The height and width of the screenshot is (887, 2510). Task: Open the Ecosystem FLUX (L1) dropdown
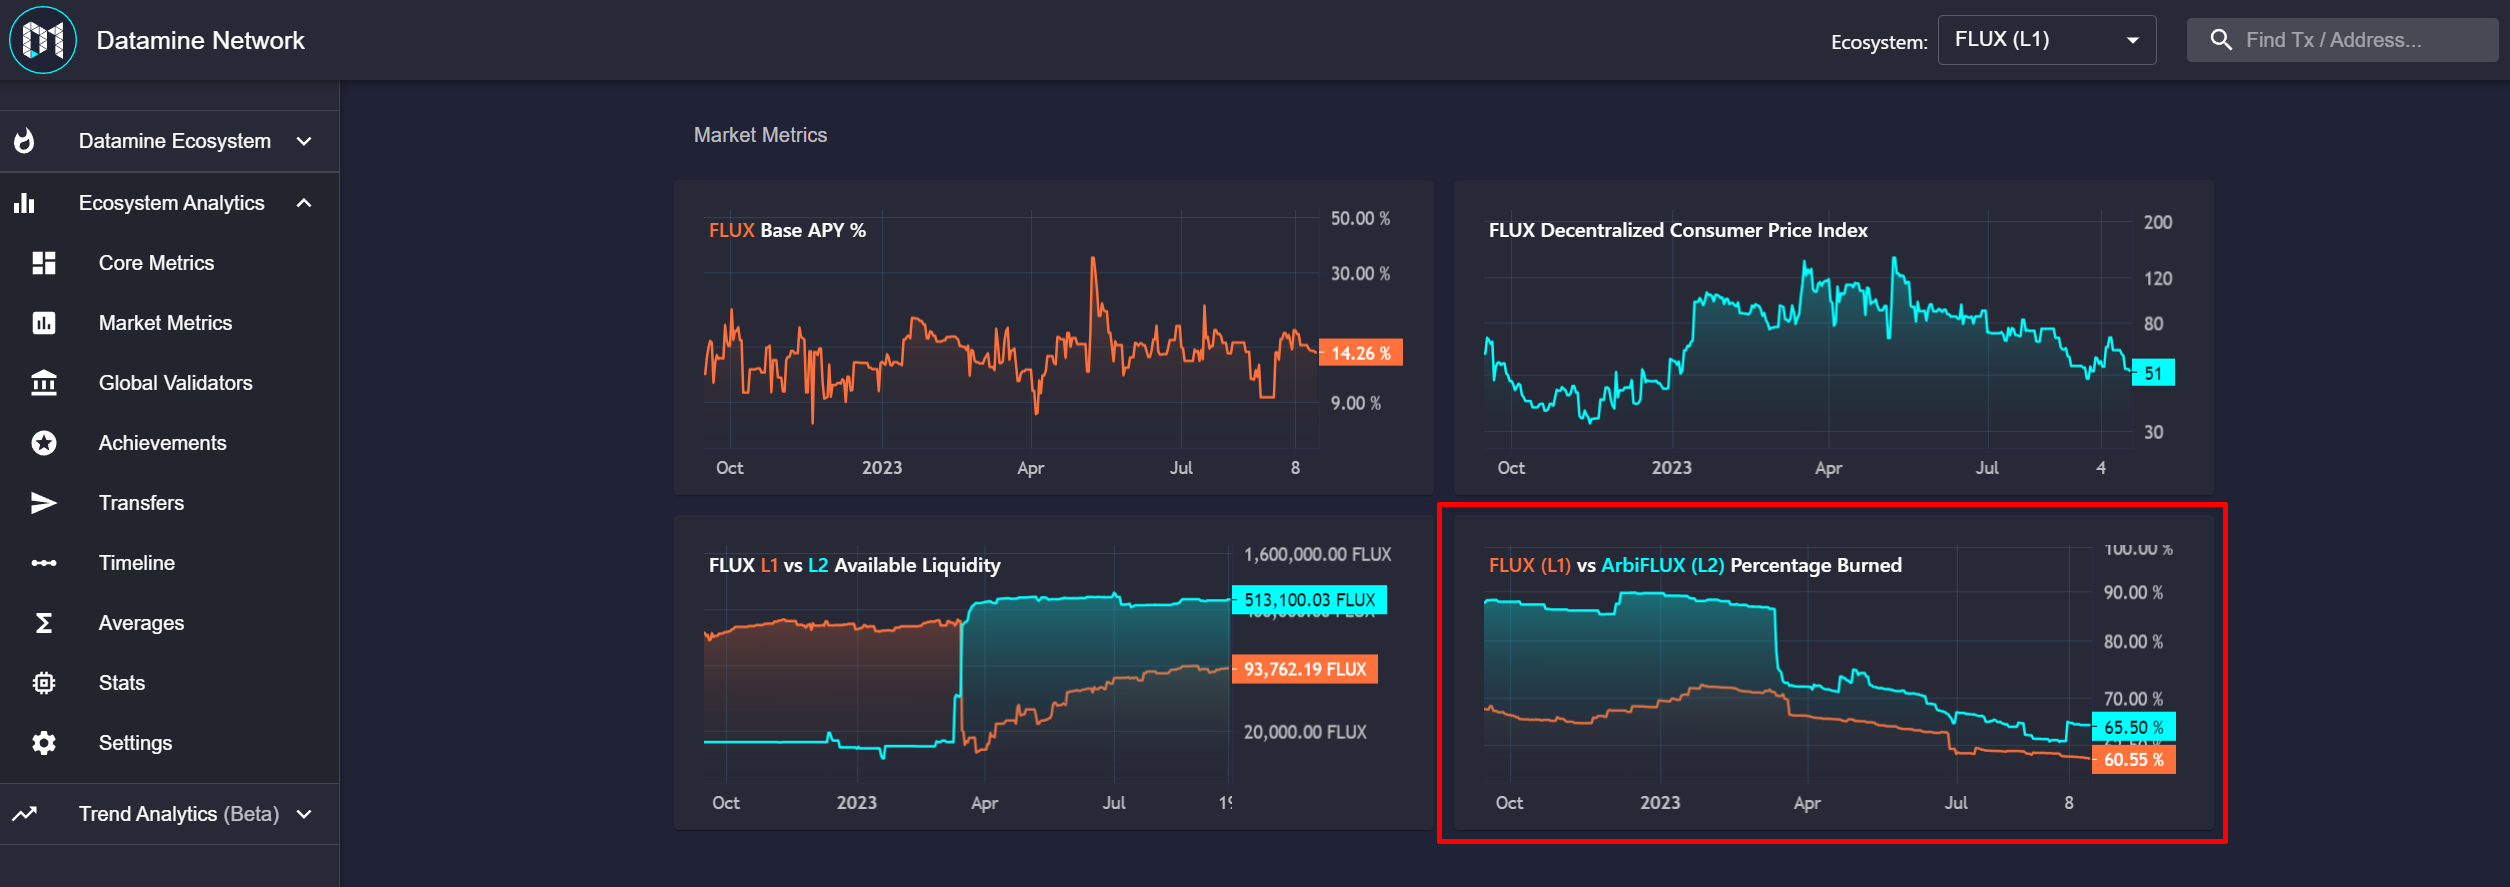pos(2046,40)
